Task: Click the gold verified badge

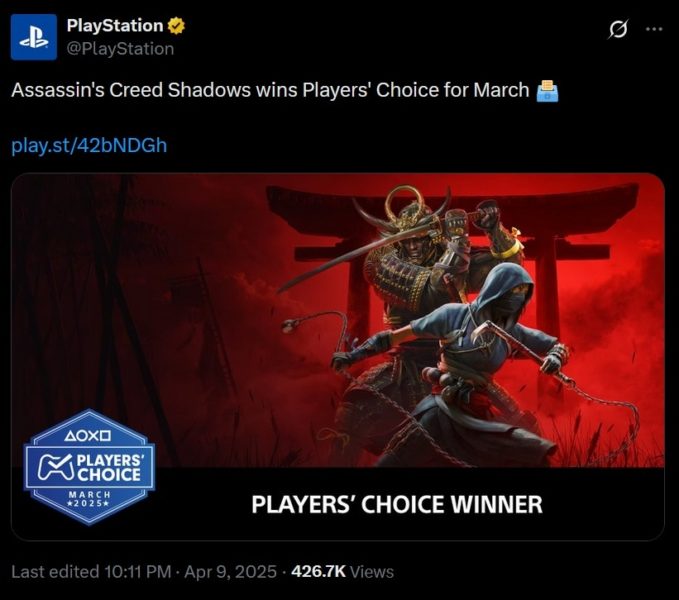Action: pyautogui.click(x=176, y=26)
